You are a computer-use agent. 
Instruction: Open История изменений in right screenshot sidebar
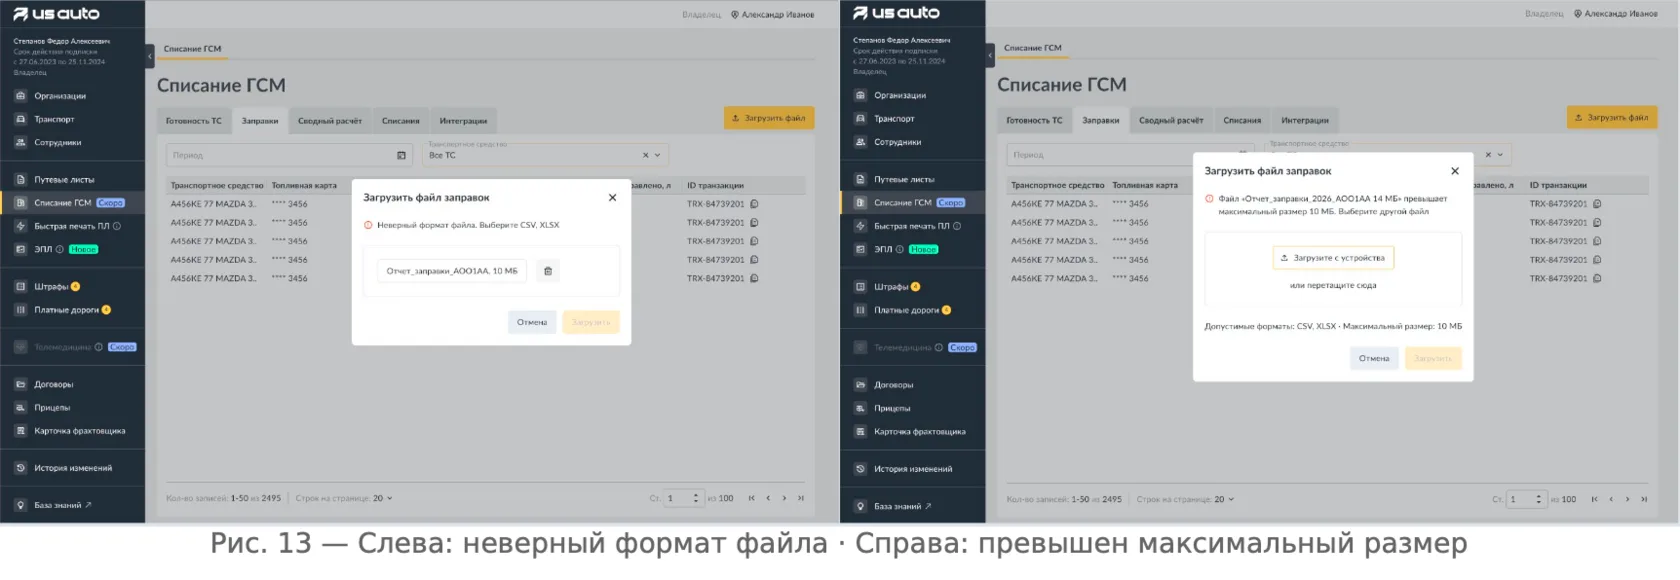912,469
